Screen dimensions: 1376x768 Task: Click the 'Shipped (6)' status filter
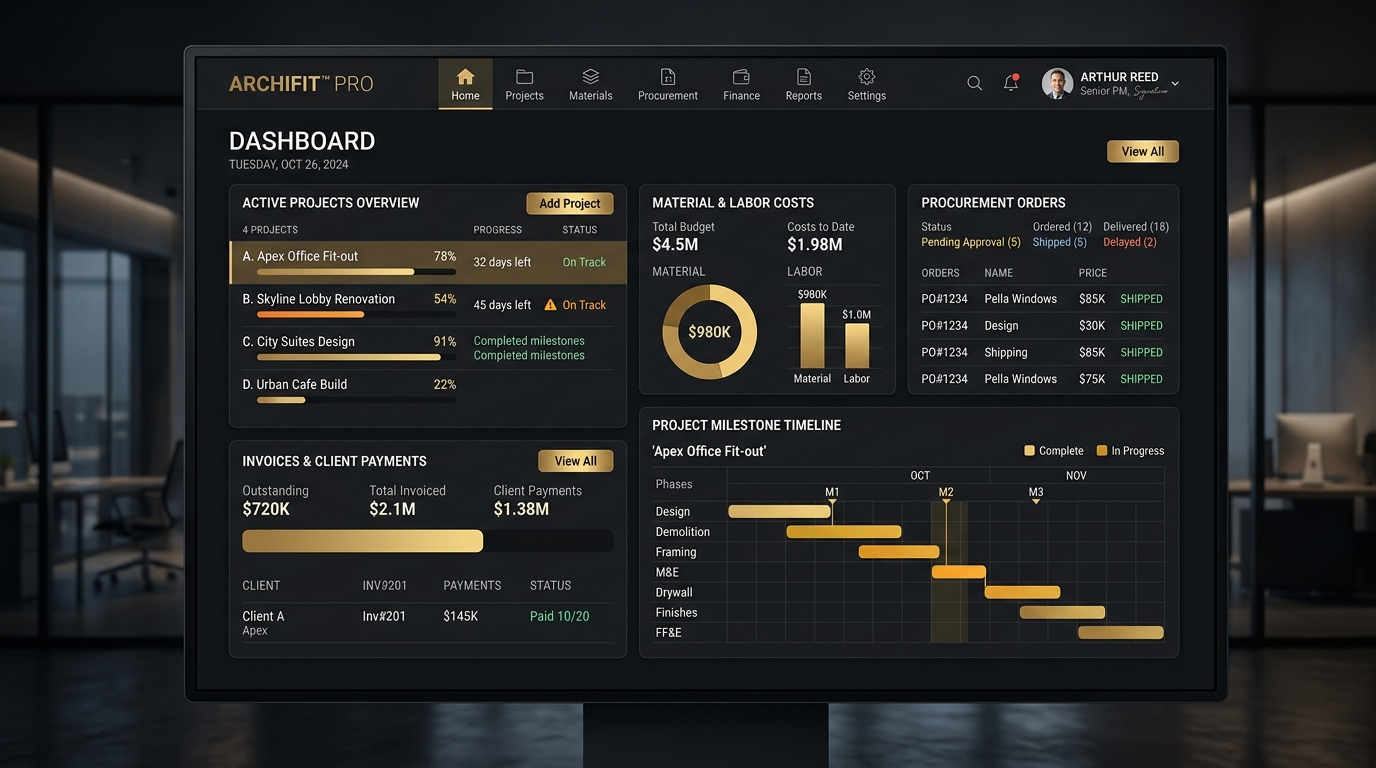point(1060,242)
